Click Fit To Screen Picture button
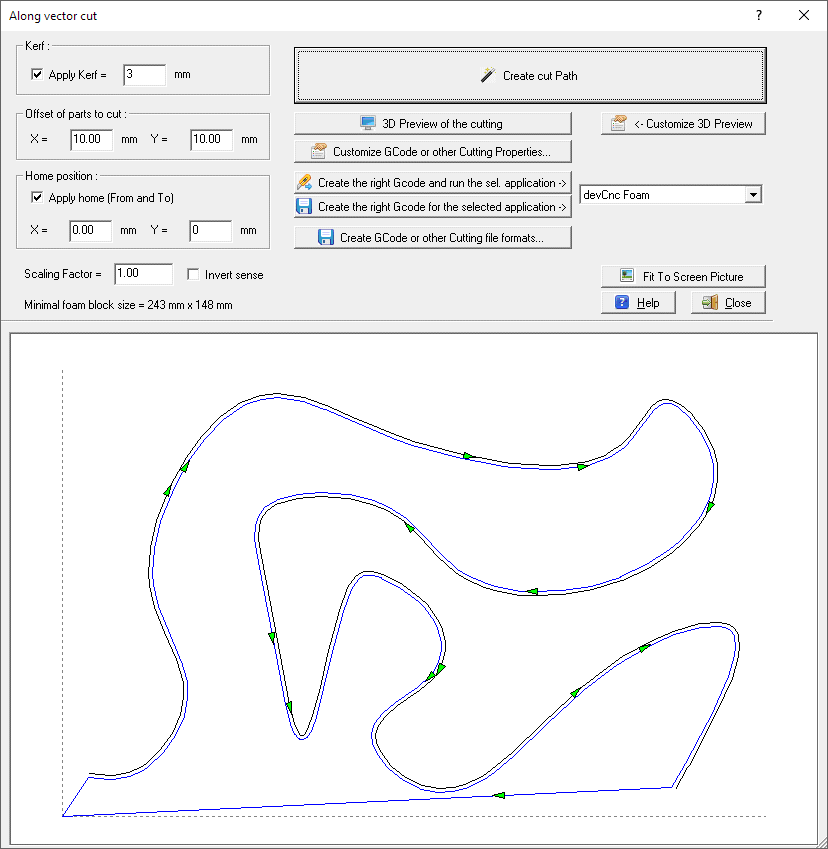This screenshot has height=849, width=828. pyautogui.click(x=684, y=276)
